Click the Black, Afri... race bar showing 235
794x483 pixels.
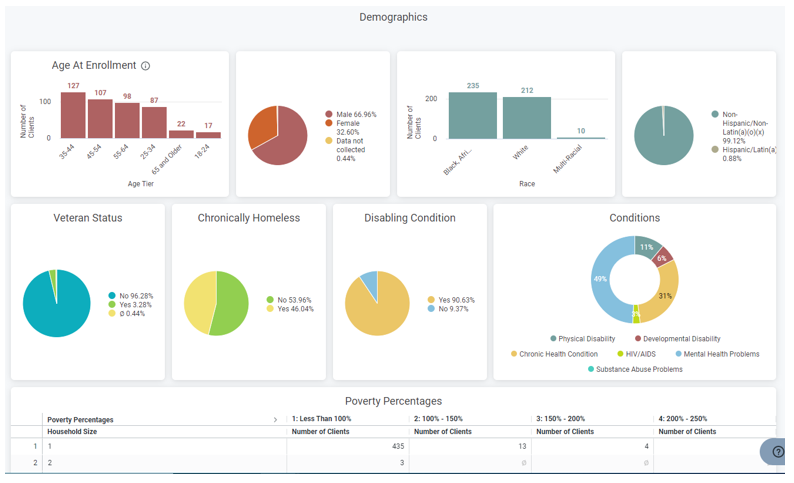473,115
